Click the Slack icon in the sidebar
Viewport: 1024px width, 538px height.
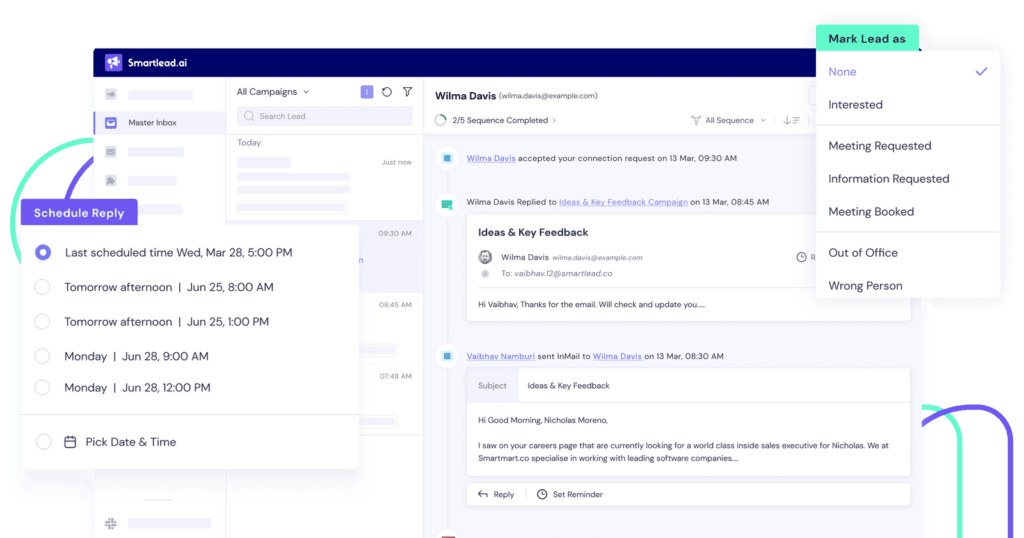[x=111, y=523]
